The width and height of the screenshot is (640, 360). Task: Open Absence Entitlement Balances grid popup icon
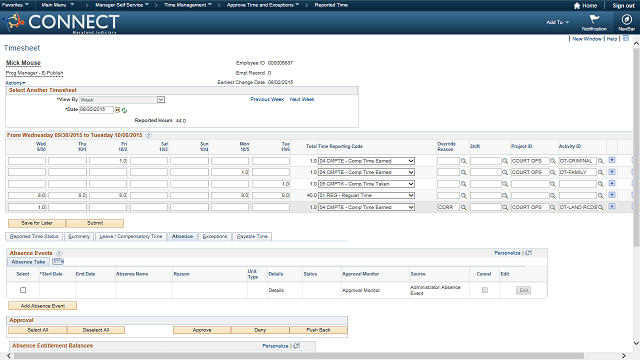click(x=297, y=346)
